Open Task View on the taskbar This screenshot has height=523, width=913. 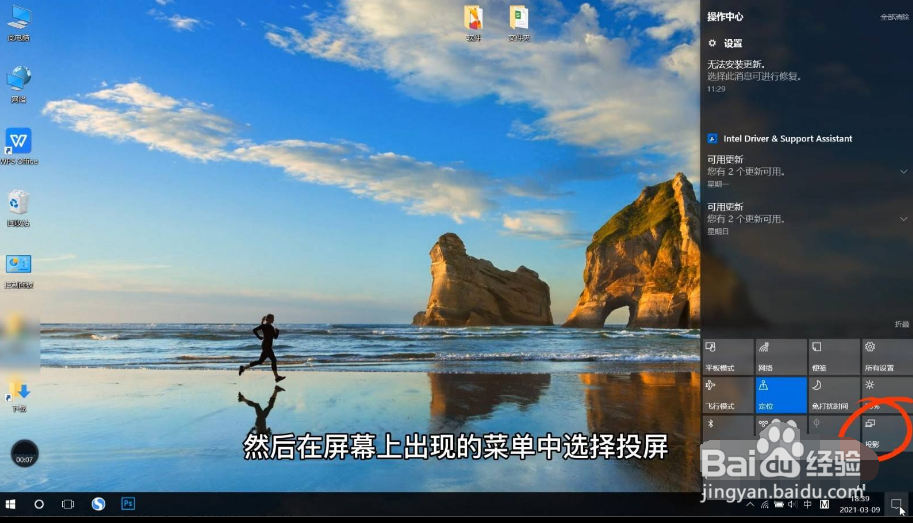pos(68,504)
